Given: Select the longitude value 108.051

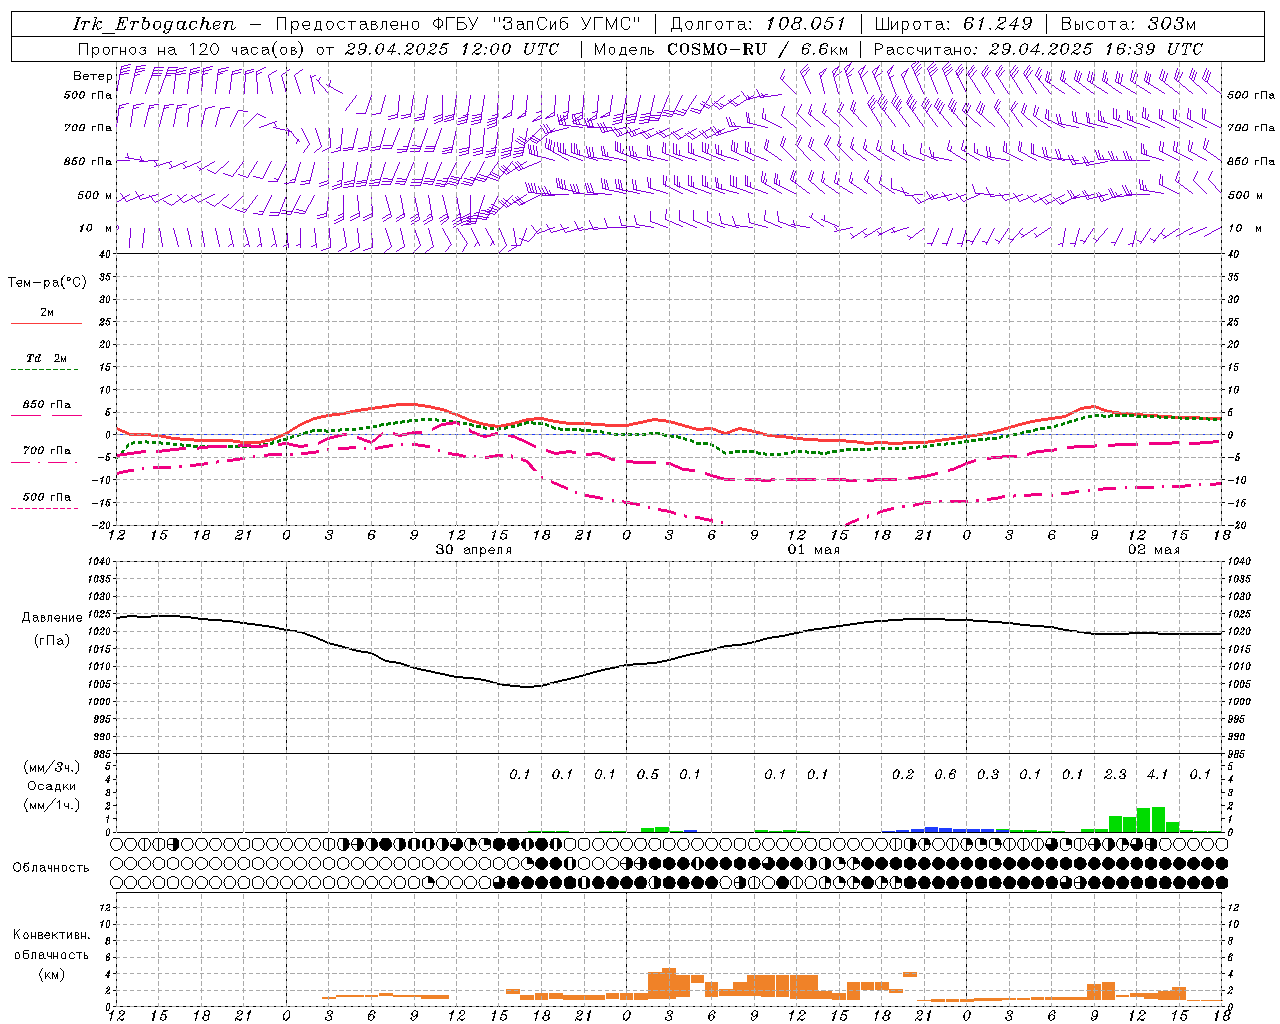Looking at the screenshot, I should (x=805, y=24).
